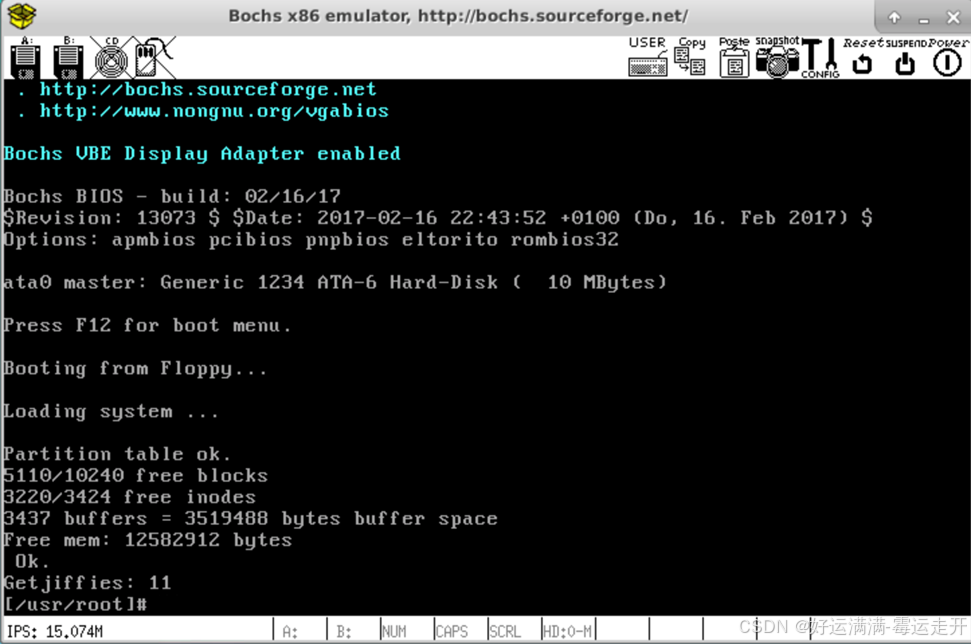This screenshot has width=971, height=644.
Task: Reset the emulated machine
Action: 863,56
